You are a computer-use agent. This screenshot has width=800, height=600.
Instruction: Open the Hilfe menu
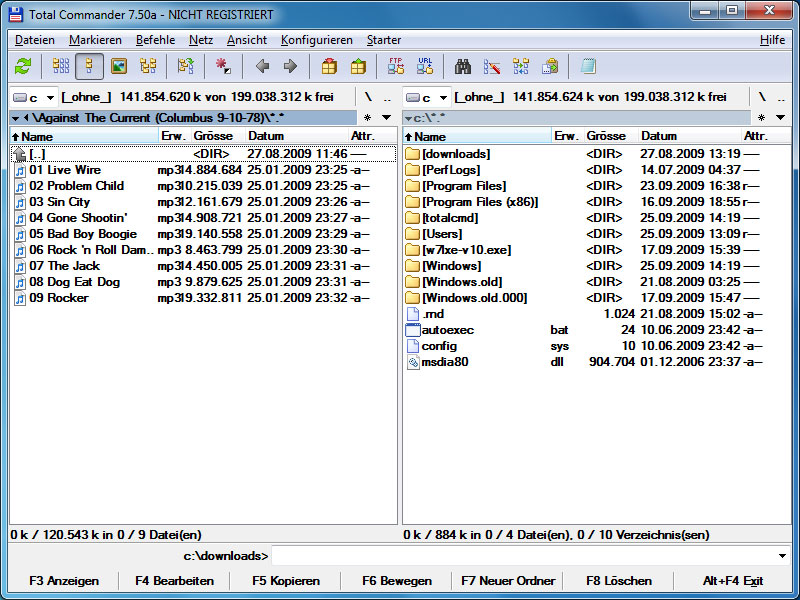772,40
